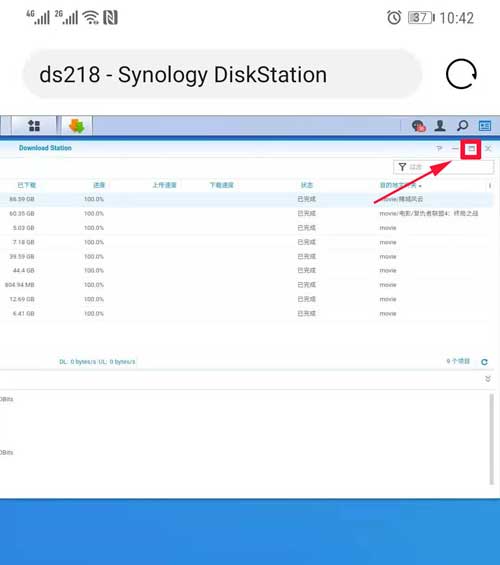500x565 pixels.
Task: Focus the filter search input field
Action: (443, 167)
